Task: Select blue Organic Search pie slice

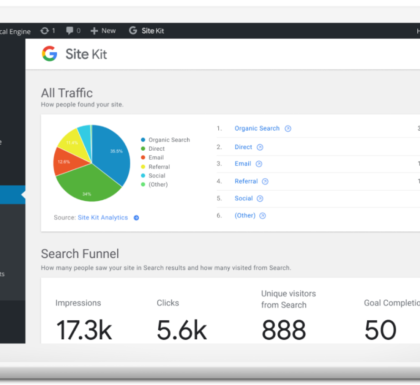Action: [112, 152]
